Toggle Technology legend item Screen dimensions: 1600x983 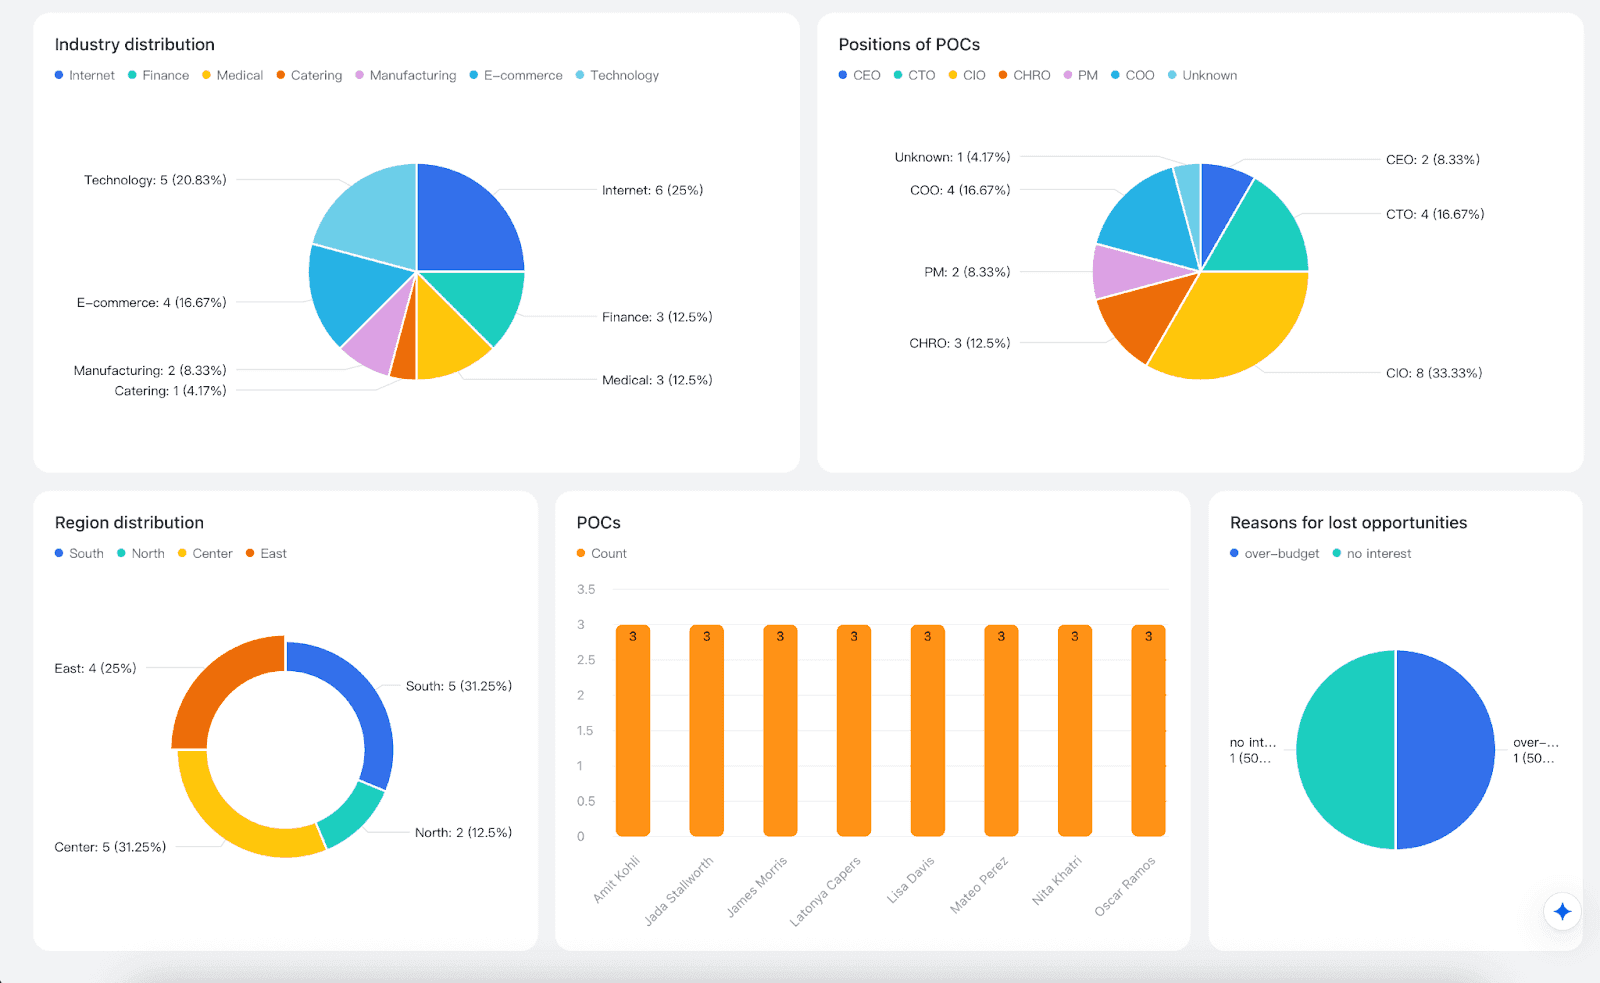pos(617,75)
